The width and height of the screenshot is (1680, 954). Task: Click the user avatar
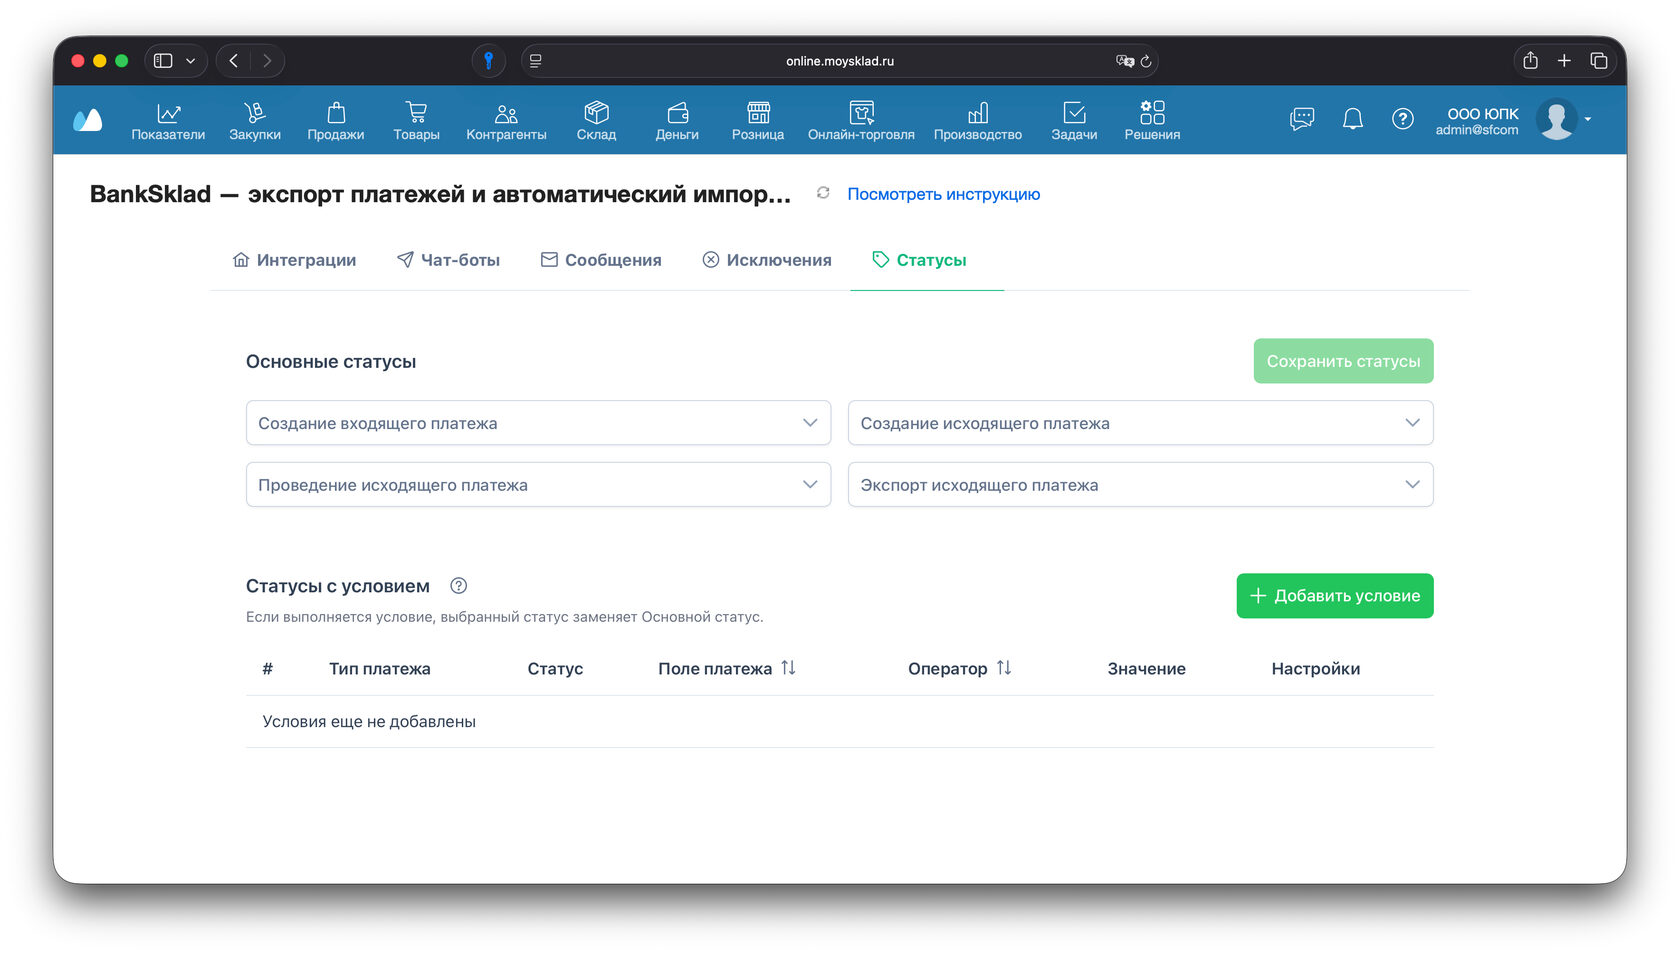(x=1556, y=119)
